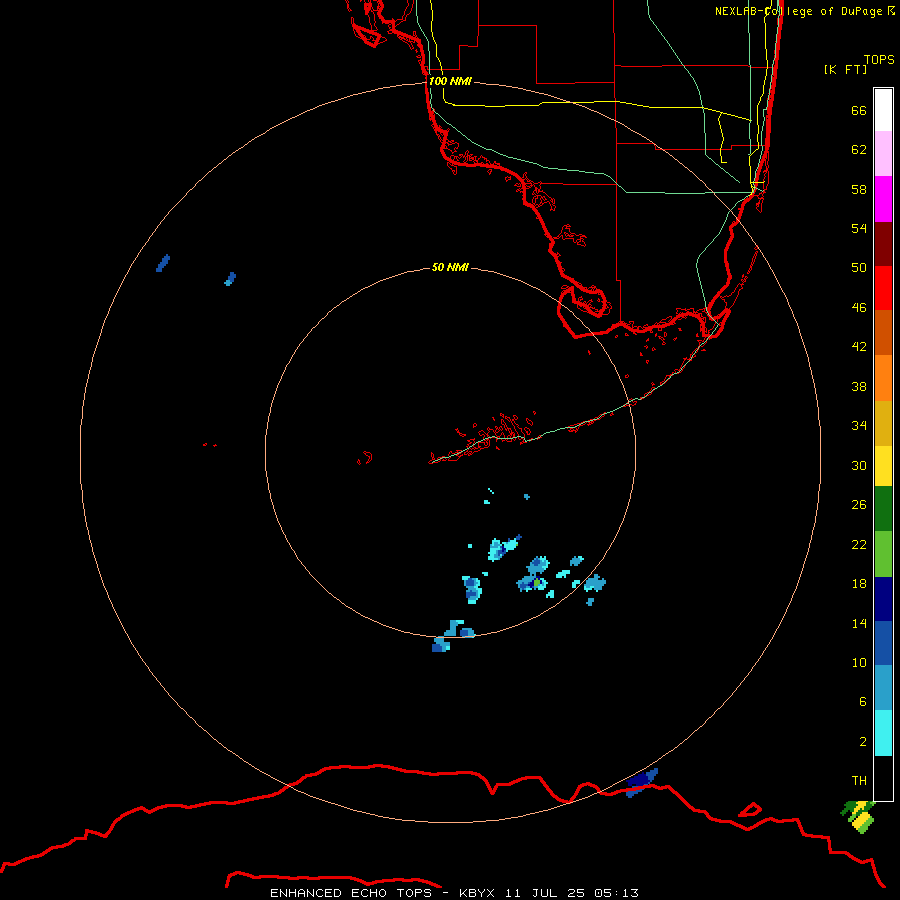The image size is (900, 900).
Task: Click the "62" legend value
Action: (x=859, y=150)
